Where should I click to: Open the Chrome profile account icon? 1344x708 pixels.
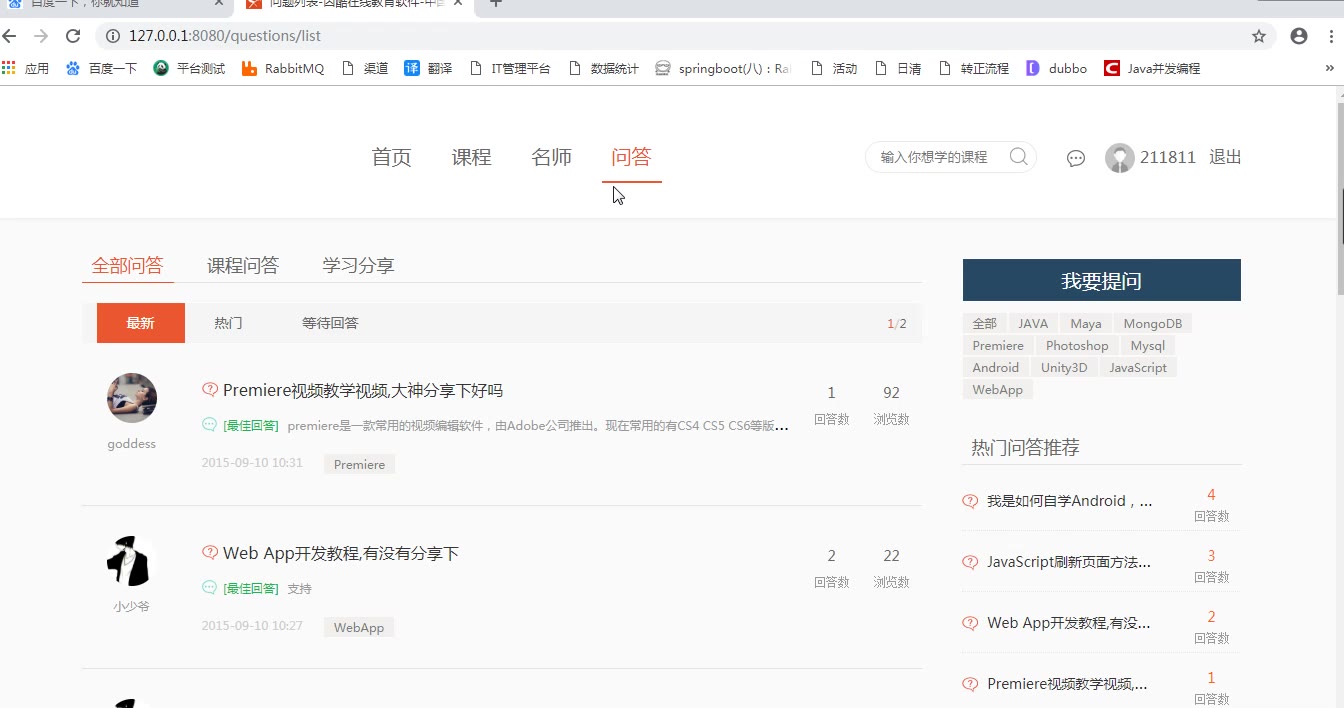(1299, 36)
